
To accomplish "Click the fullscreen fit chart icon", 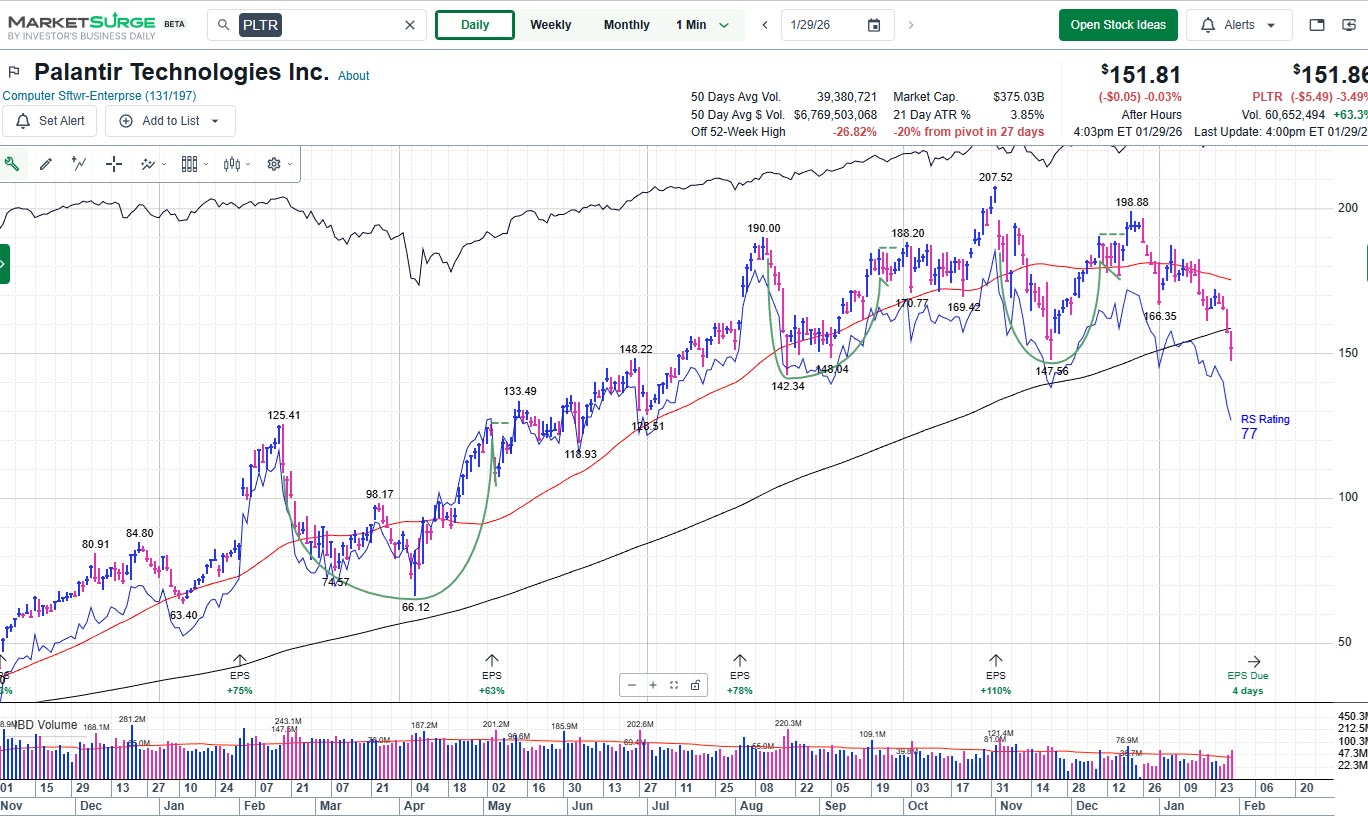I will pyautogui.click(x=674, y=685).
